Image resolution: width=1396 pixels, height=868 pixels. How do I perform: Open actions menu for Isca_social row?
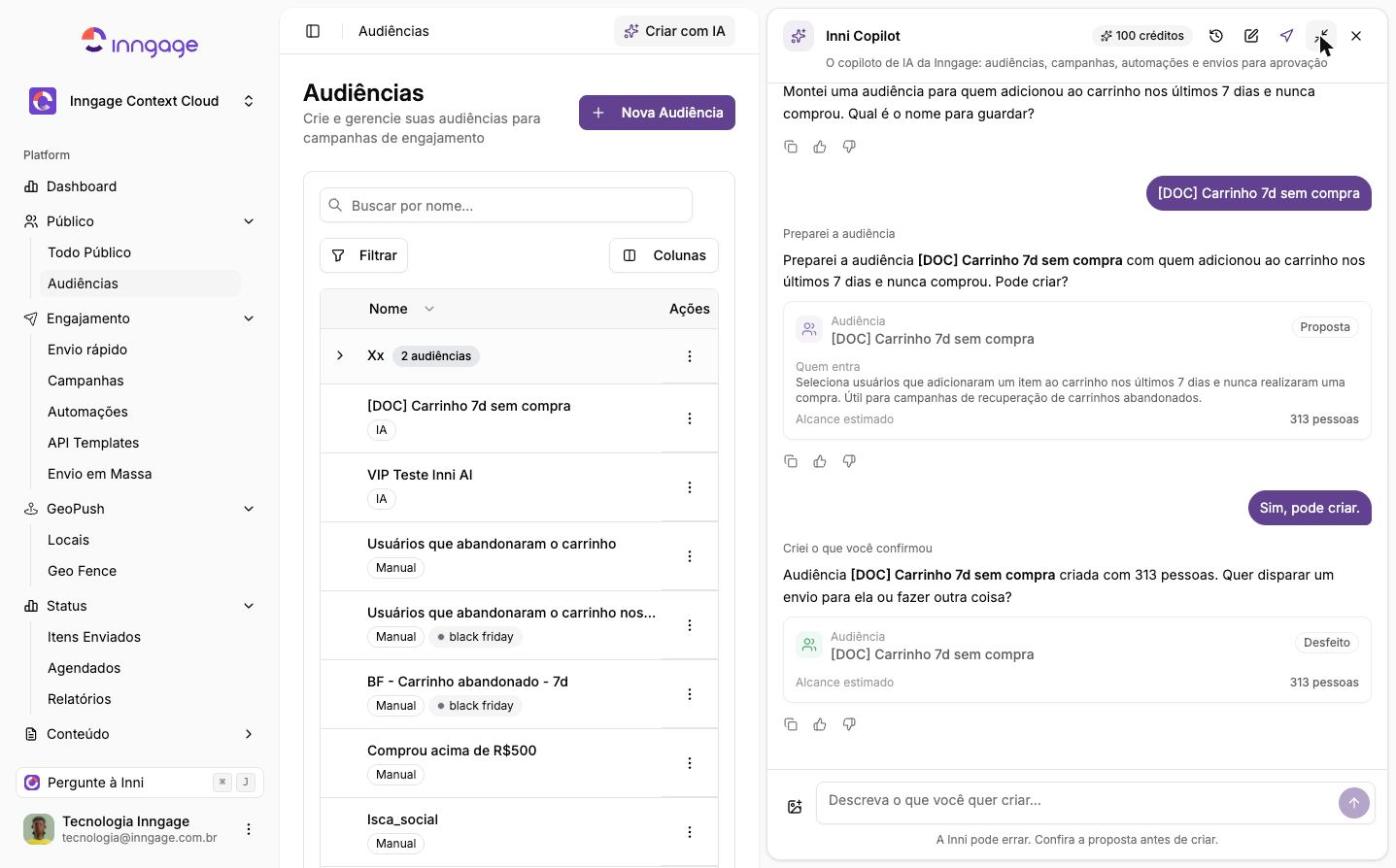[x=689, y=832]
